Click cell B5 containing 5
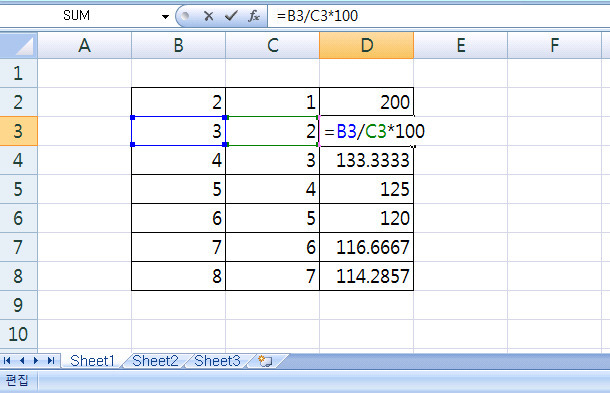Viewport: 610px width, 393px height. coord(179,189)
